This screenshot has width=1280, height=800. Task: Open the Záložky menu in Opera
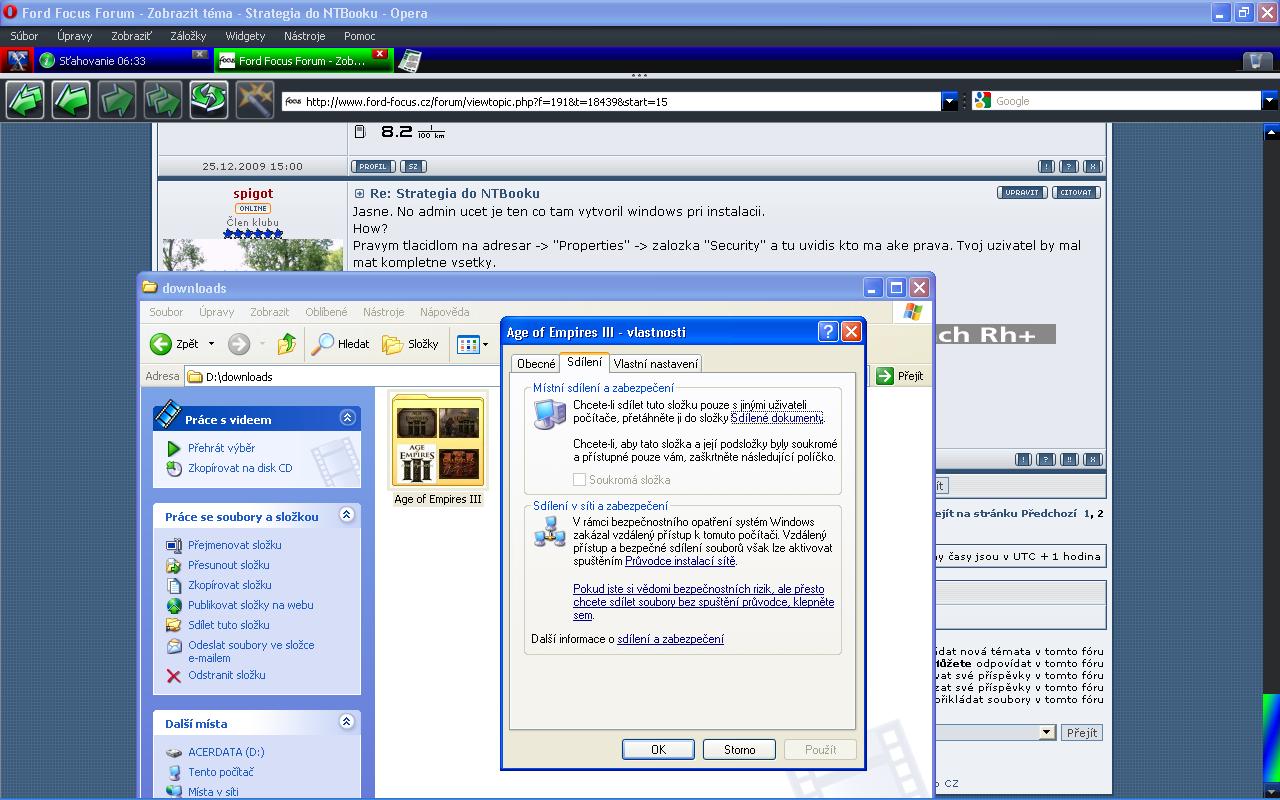pos(188,36)
